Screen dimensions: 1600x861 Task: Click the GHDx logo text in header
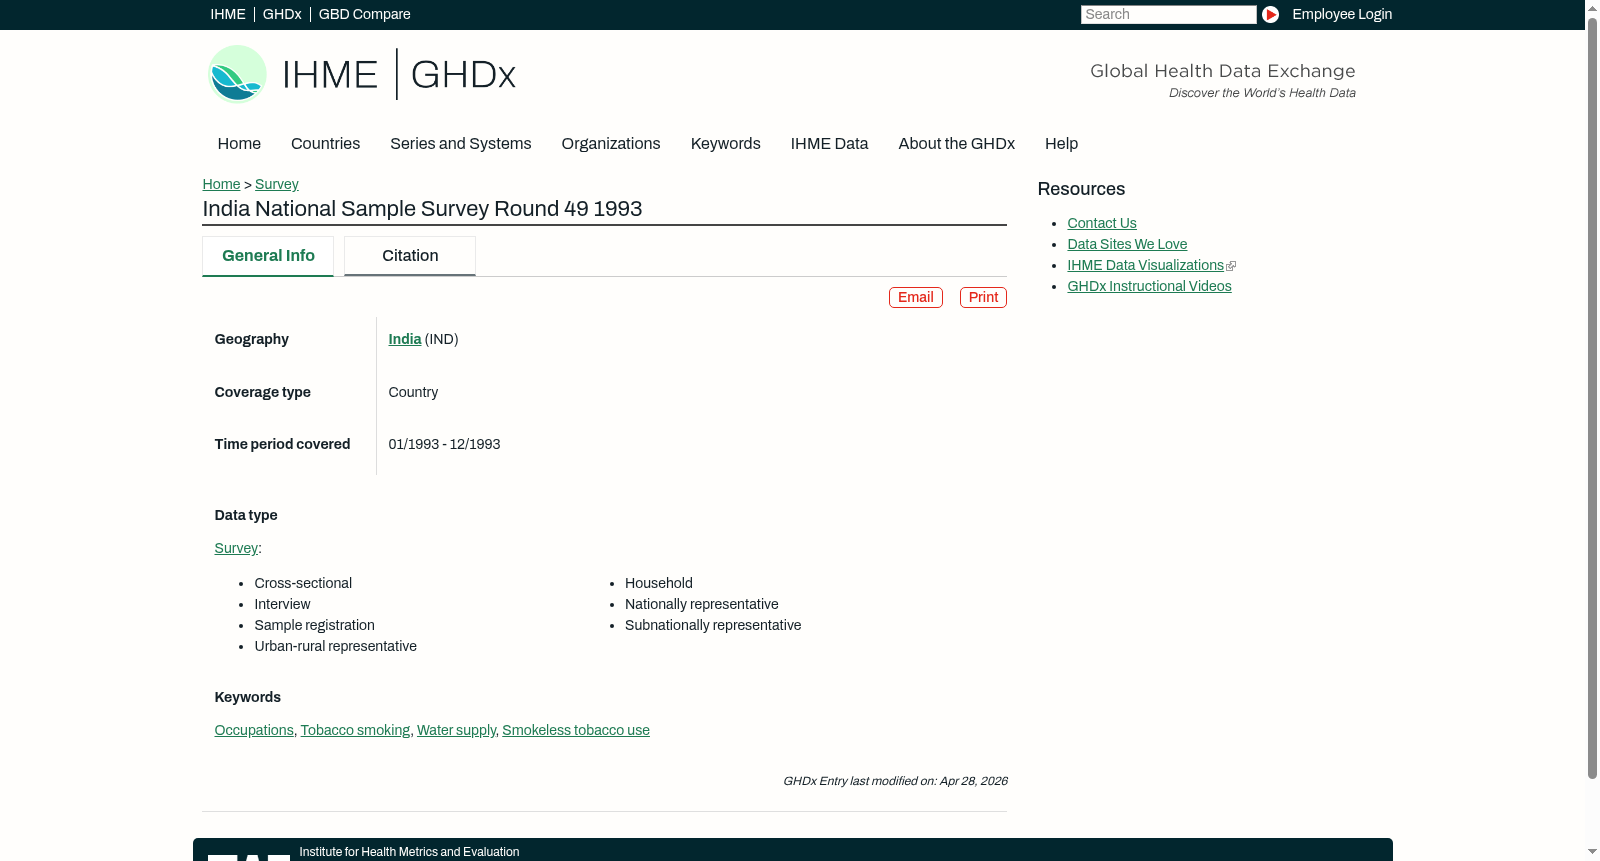tap(463, 75)
